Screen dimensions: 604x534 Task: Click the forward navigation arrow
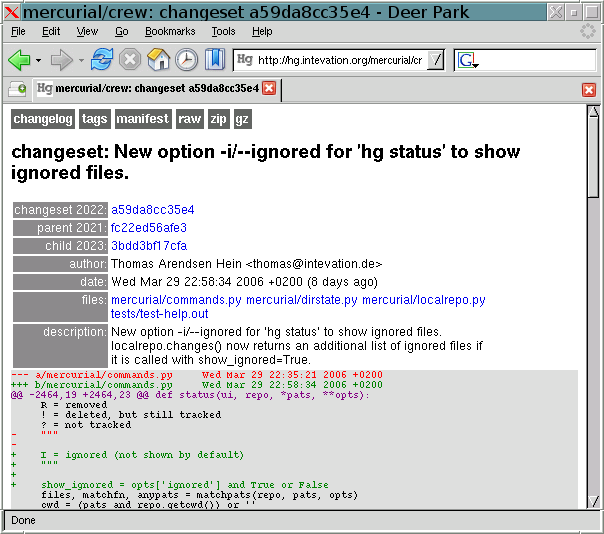pyautogui.click(x=62, y=60)
